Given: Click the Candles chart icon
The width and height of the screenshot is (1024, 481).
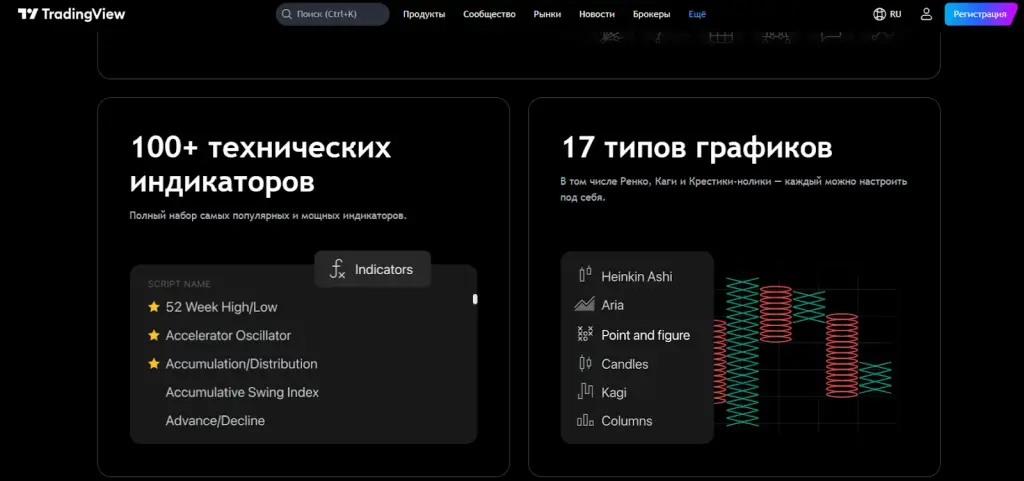Looking at the screenshot, I should tap(585, 363).
